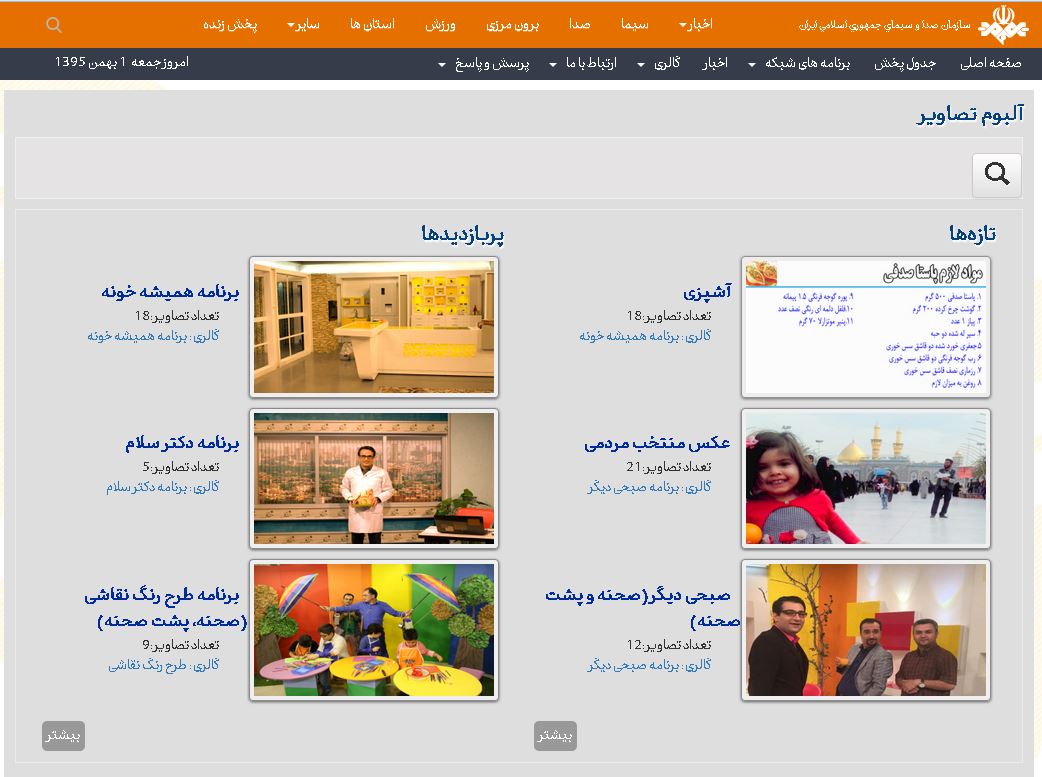Click the album search magnifier button

(997, 175)
